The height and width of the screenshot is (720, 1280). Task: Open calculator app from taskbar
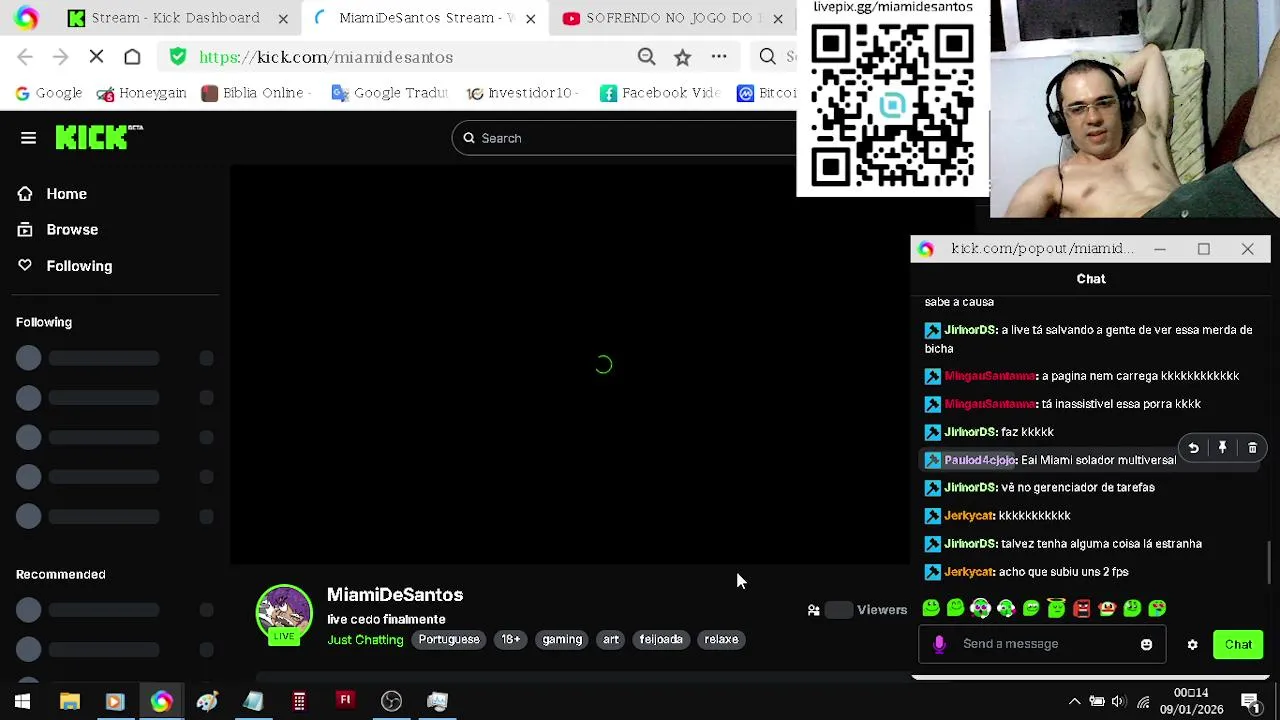point(299,701)
